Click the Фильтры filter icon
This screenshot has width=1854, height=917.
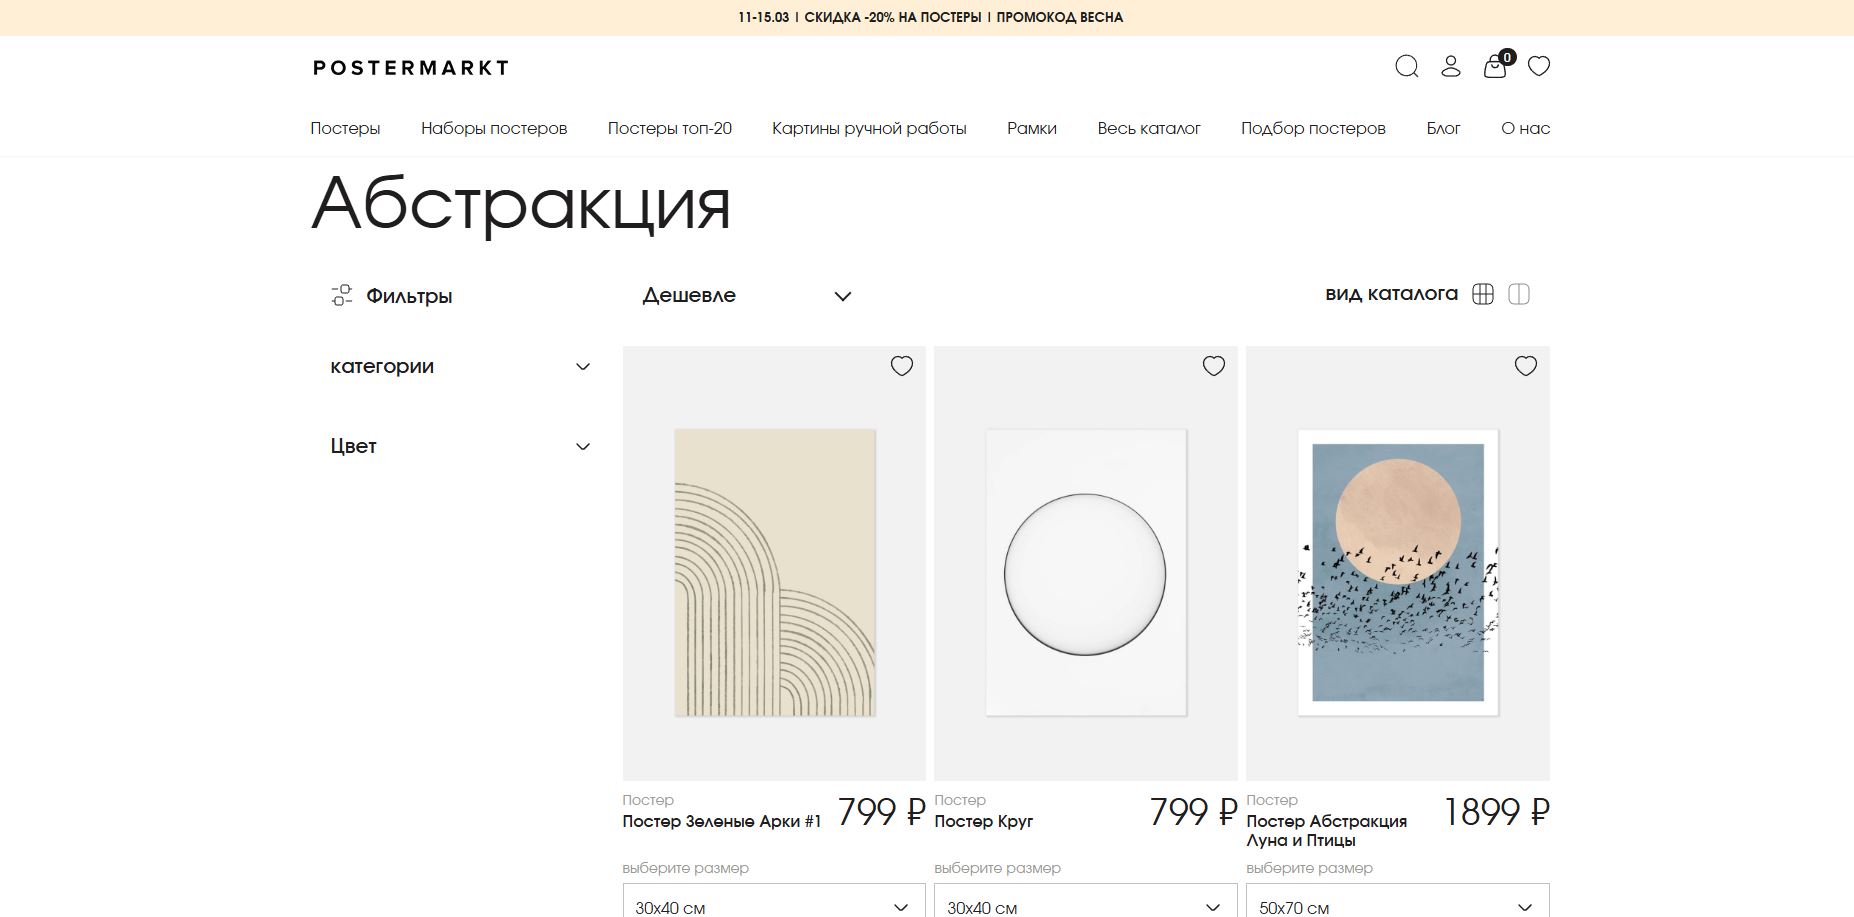coord(341,294)
